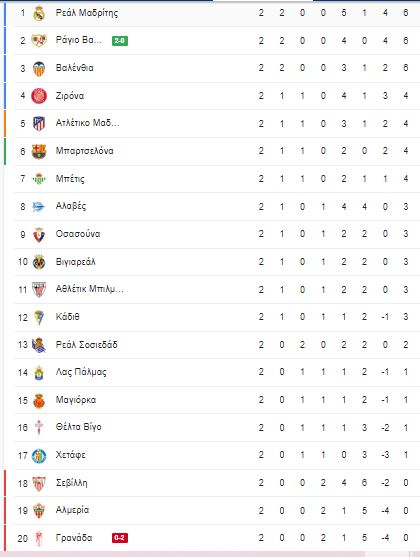Open the red 0-2 result badge
Viewport: 420px width, 557px height.
(120, 538)
